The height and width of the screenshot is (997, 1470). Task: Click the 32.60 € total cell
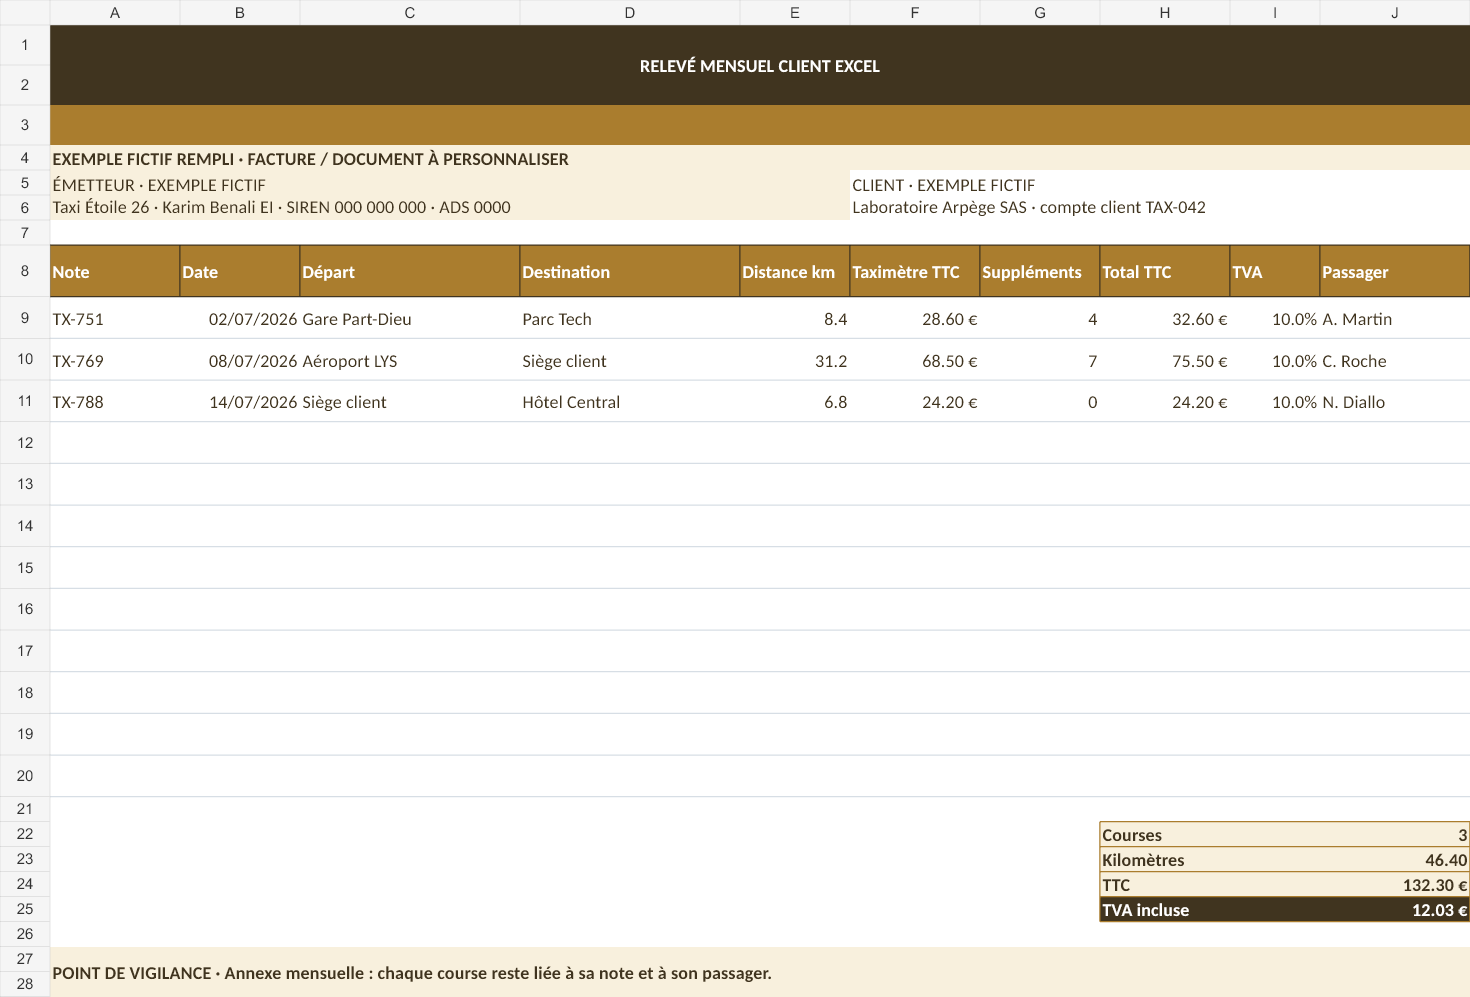click(1165, 318)
